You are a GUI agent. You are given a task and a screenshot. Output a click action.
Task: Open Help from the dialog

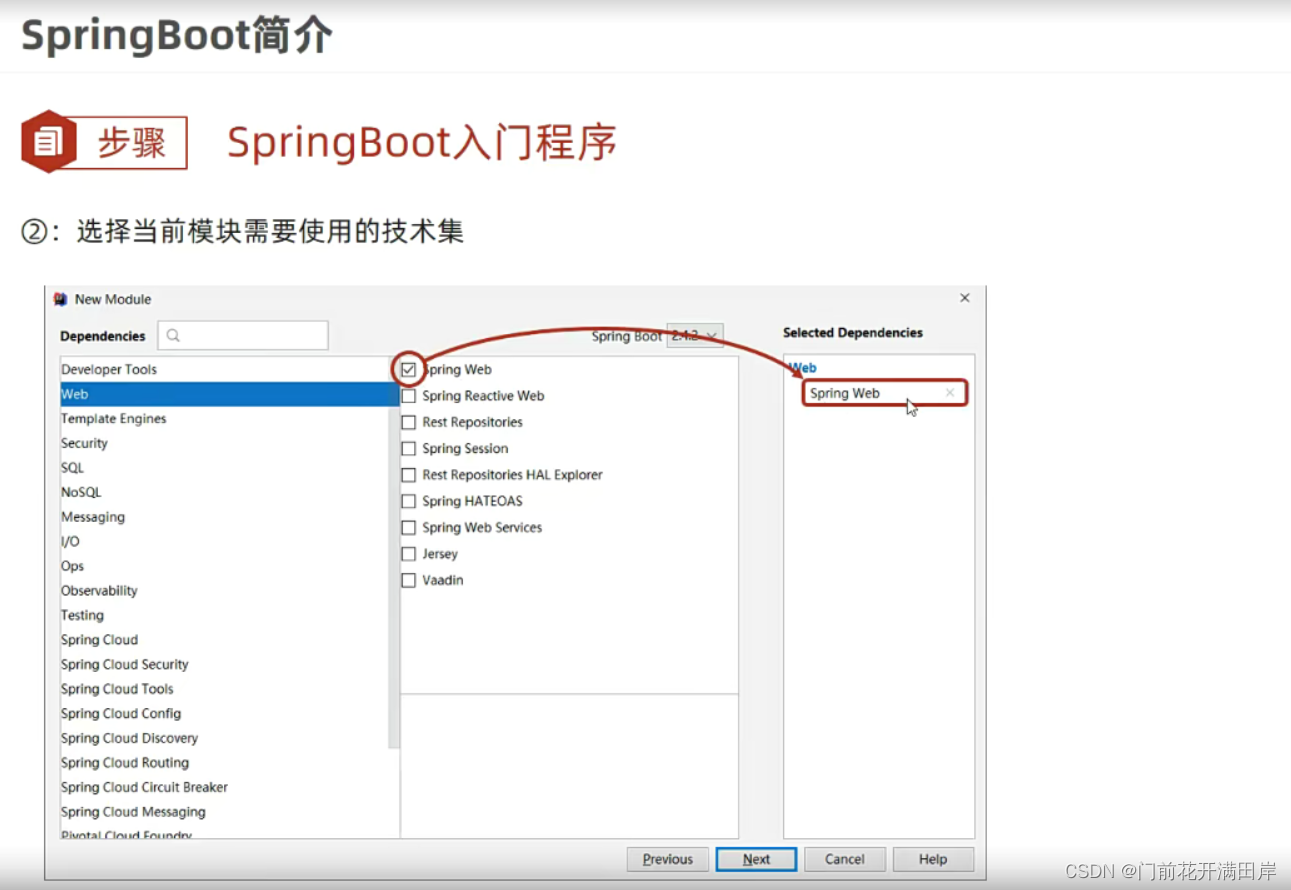pos(933,859)
